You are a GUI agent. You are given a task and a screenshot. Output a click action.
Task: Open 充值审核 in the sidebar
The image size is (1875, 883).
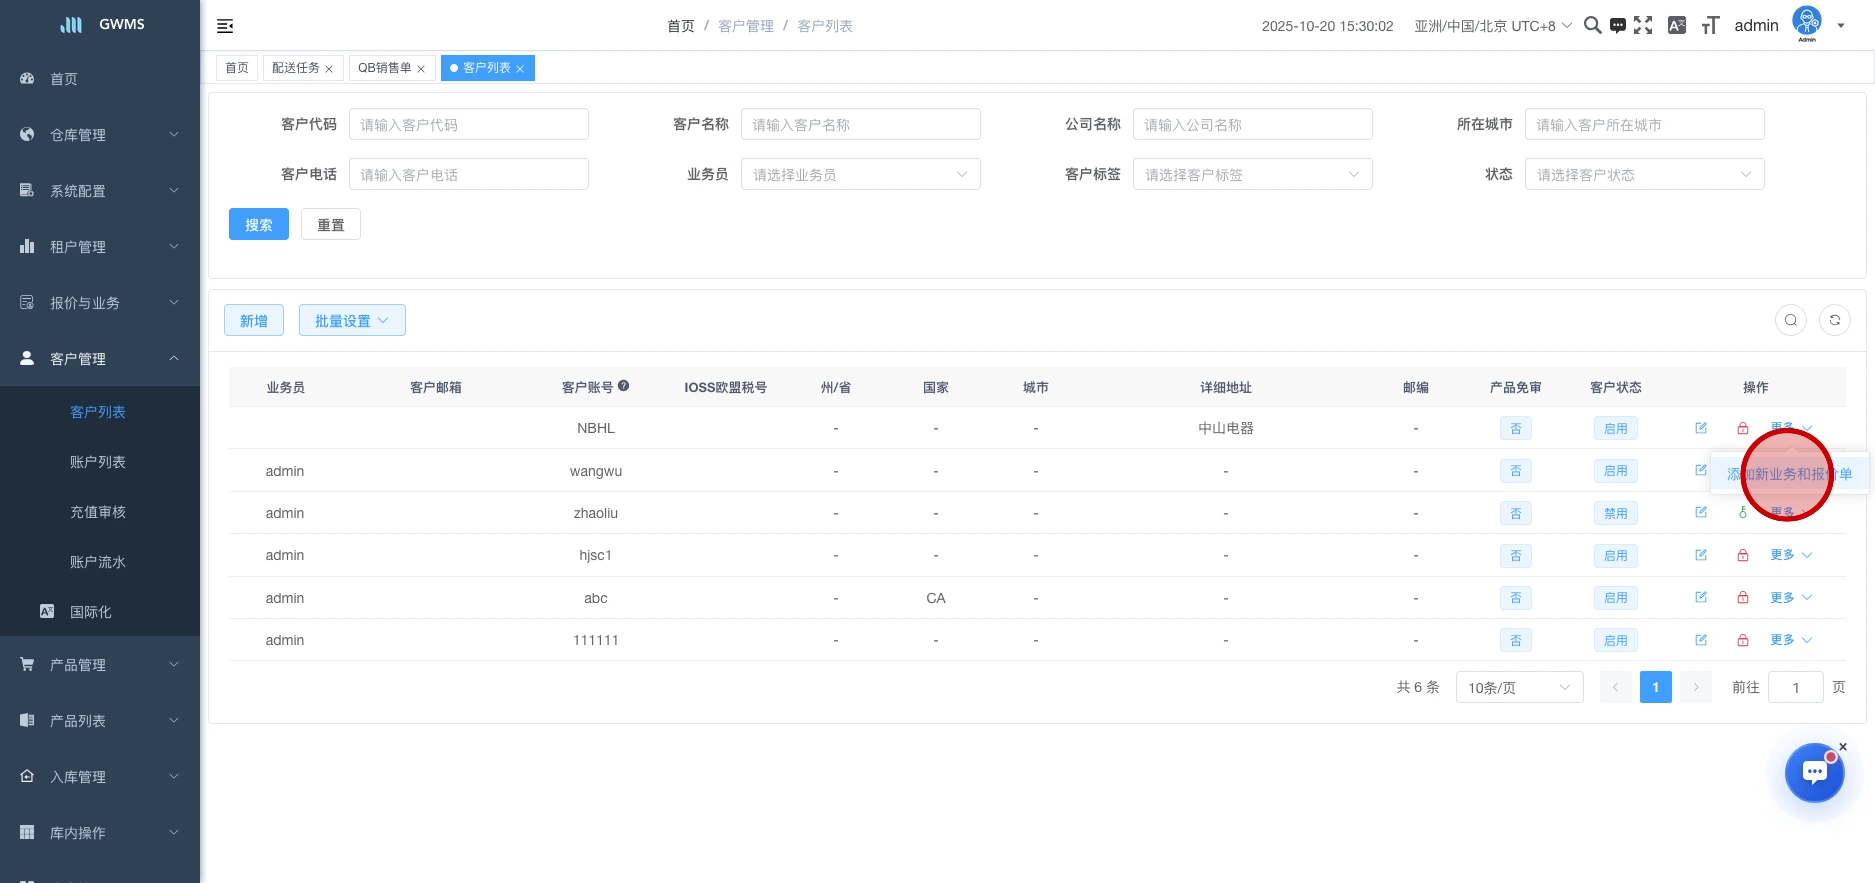[98, 512]
